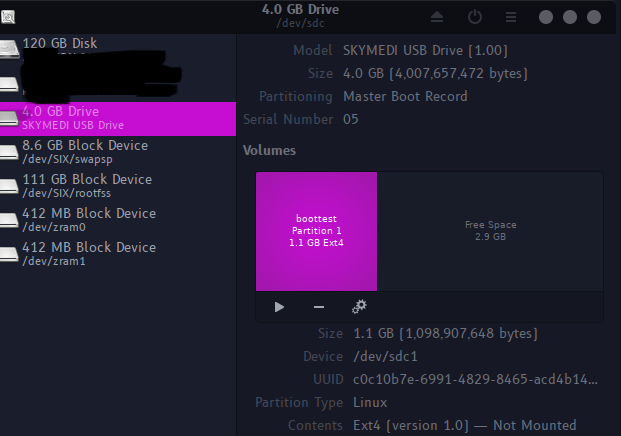
Task: Click the eject drive icon in header
Action: (437, 17)
